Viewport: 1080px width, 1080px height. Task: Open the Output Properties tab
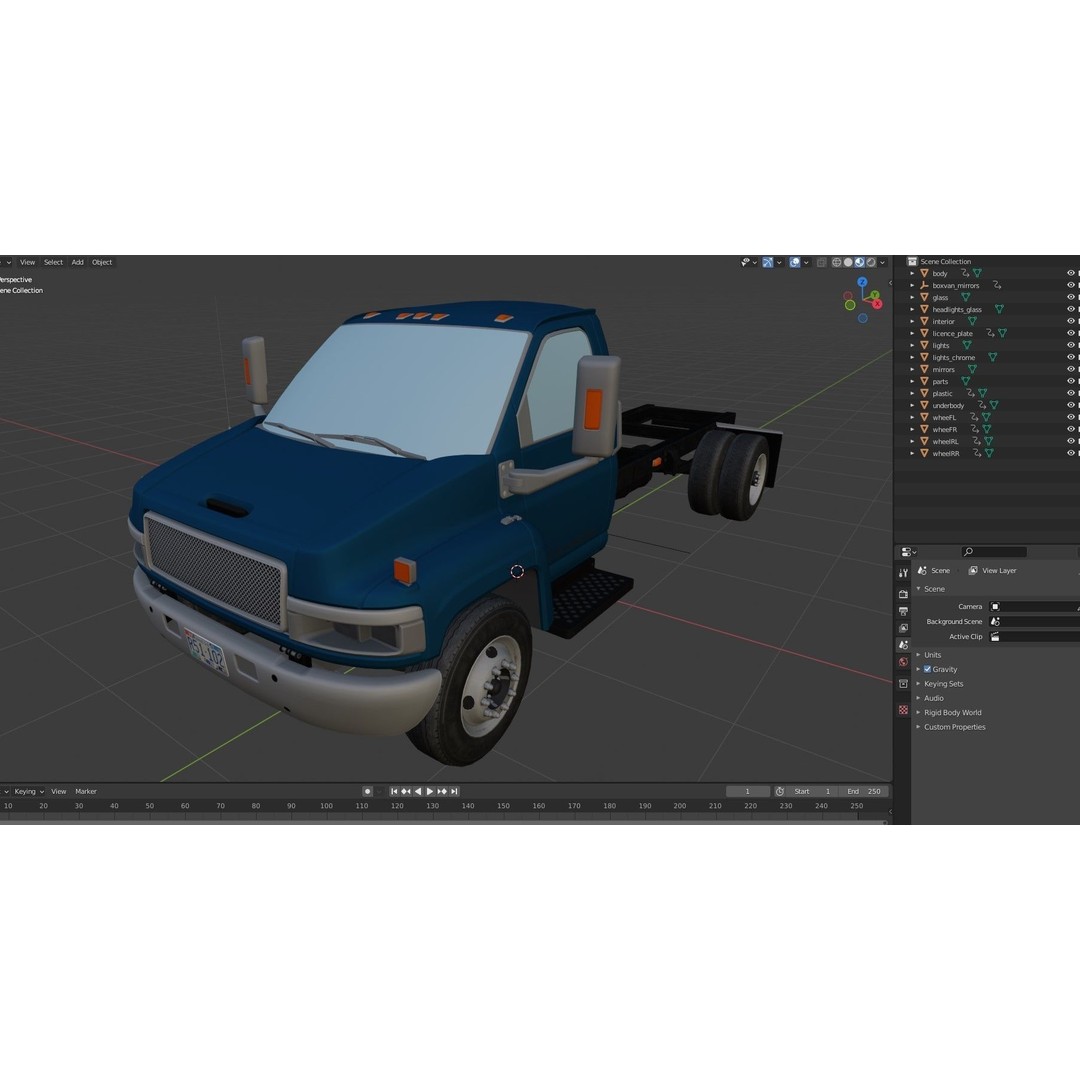point(903,607)
